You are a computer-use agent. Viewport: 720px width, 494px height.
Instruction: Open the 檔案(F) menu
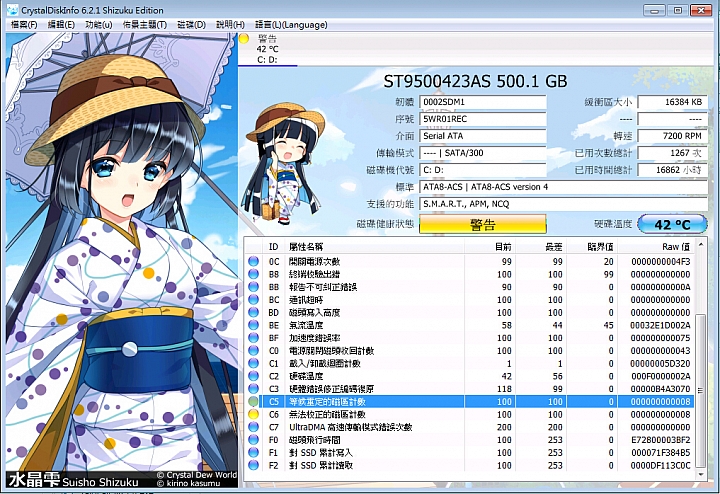pyautogui.click(x=24, y=25)
